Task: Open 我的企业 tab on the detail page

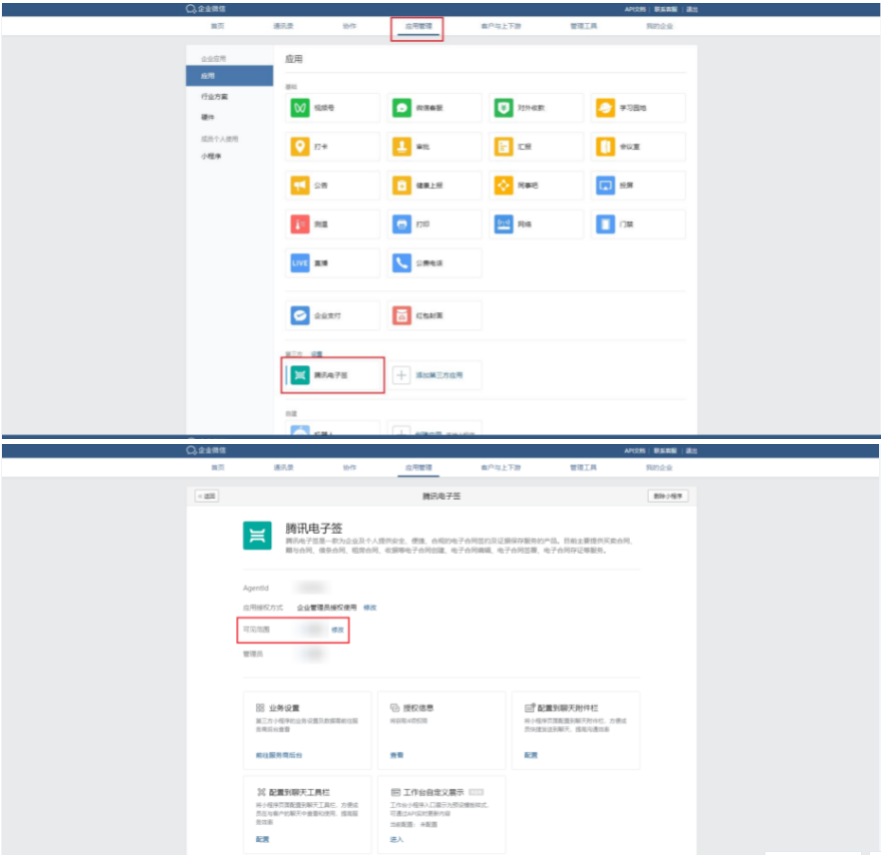Action: pos(659,467)
